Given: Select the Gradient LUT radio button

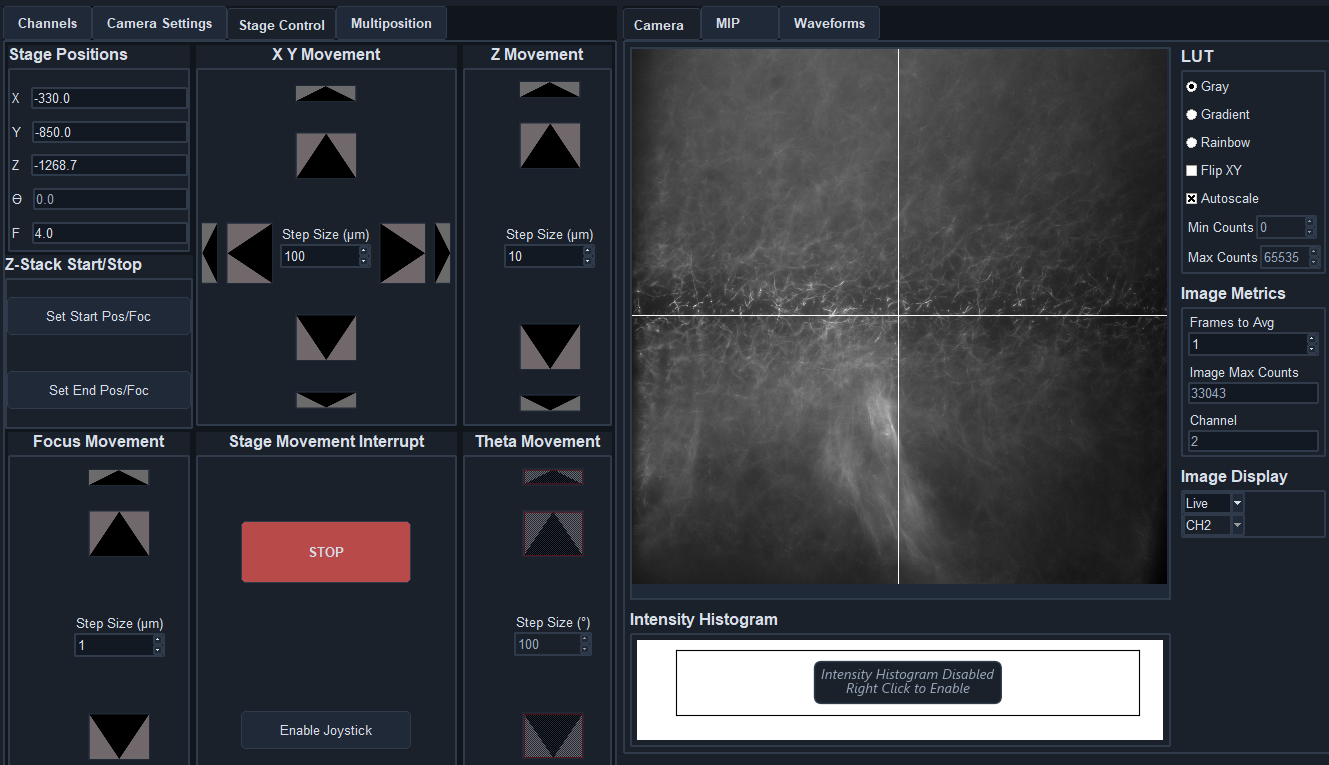Looking at the screenshot, I should [x=1192, y=115].
